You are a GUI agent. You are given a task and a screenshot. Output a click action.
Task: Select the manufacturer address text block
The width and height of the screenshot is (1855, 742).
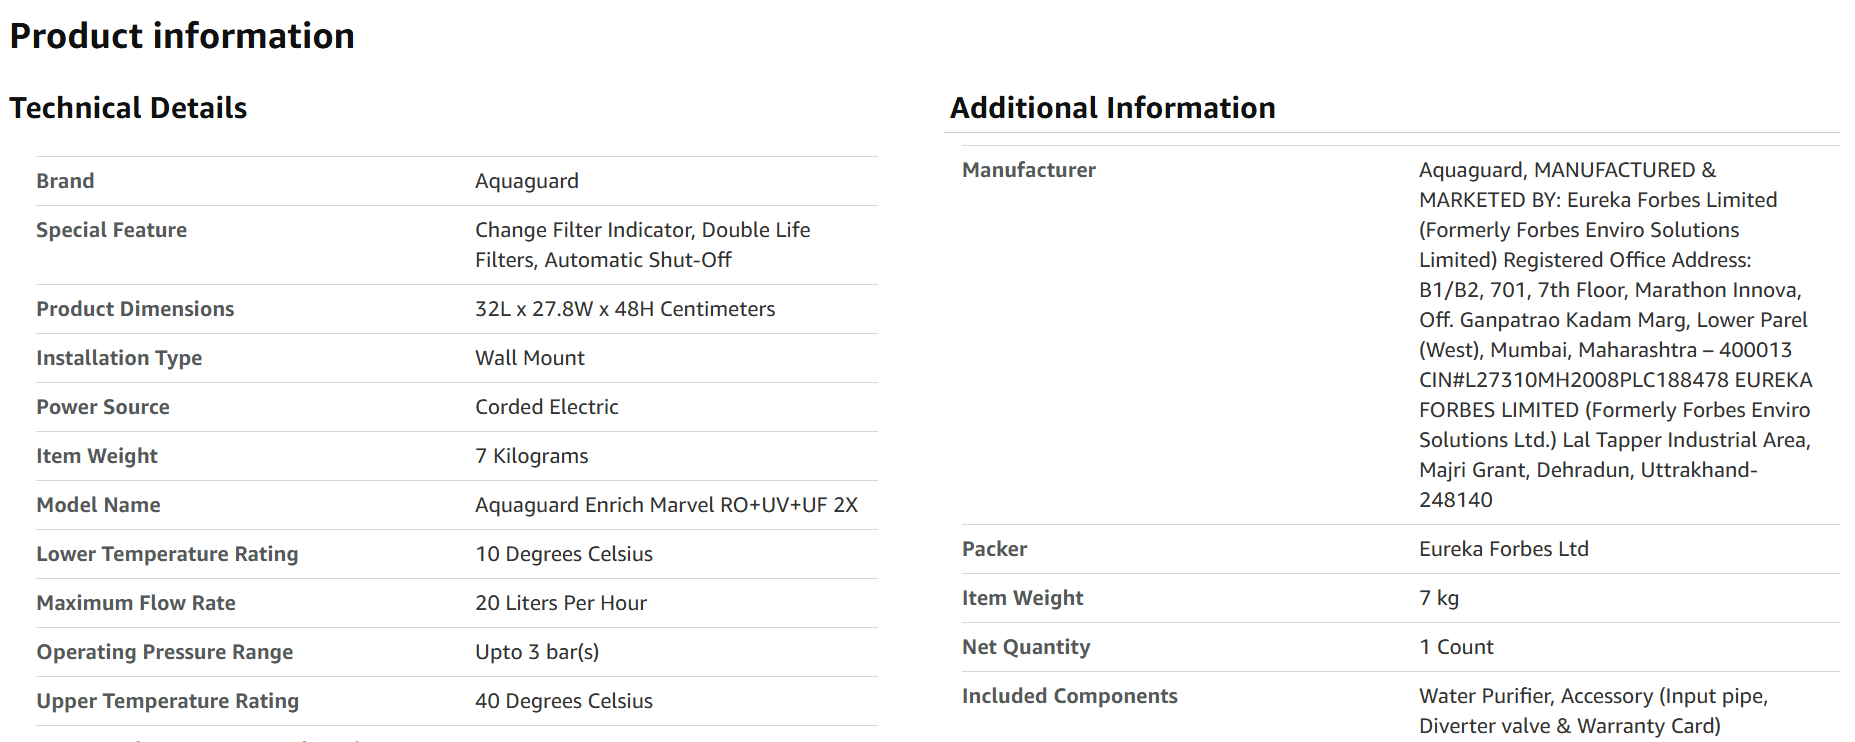coord(1616,335)
